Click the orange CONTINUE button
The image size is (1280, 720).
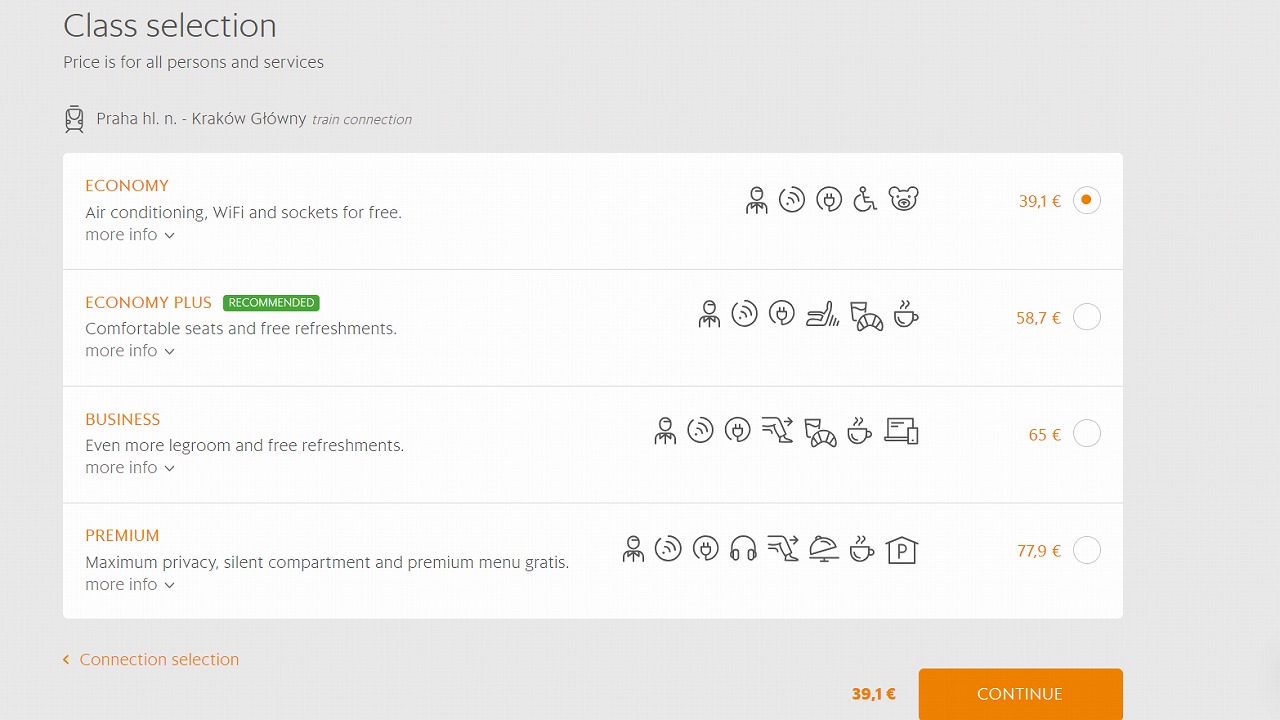(1020, 694)
